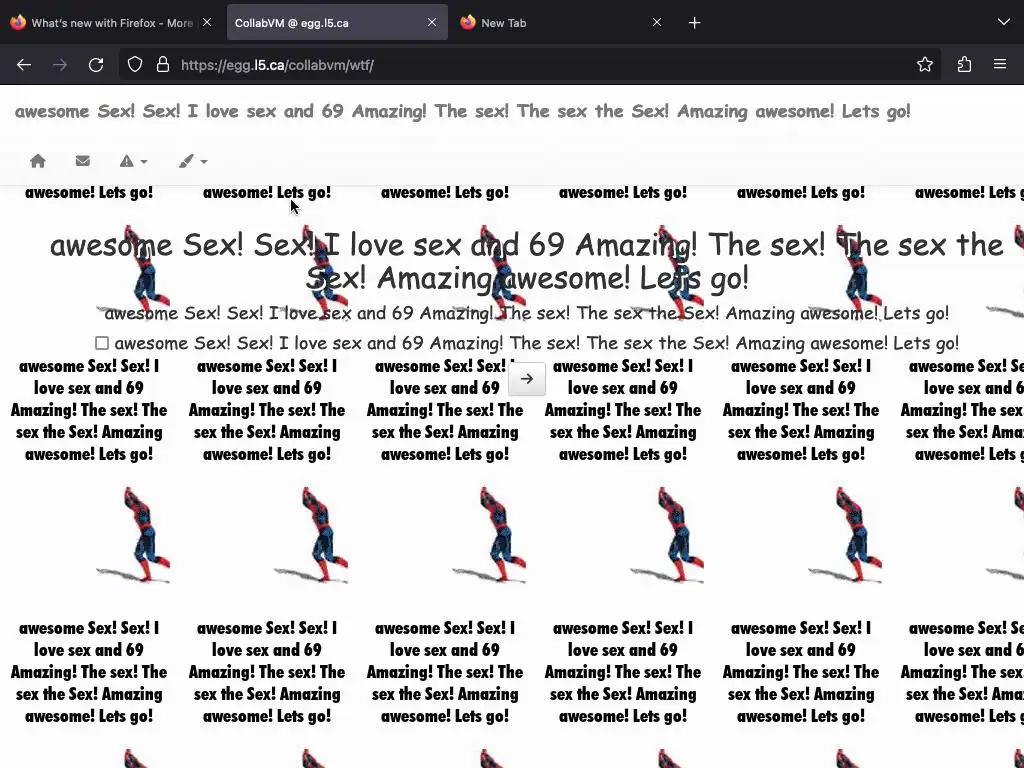Switch to What's new with Firefox tab
Screen dimensions: 1024x768
click(111, 23)
